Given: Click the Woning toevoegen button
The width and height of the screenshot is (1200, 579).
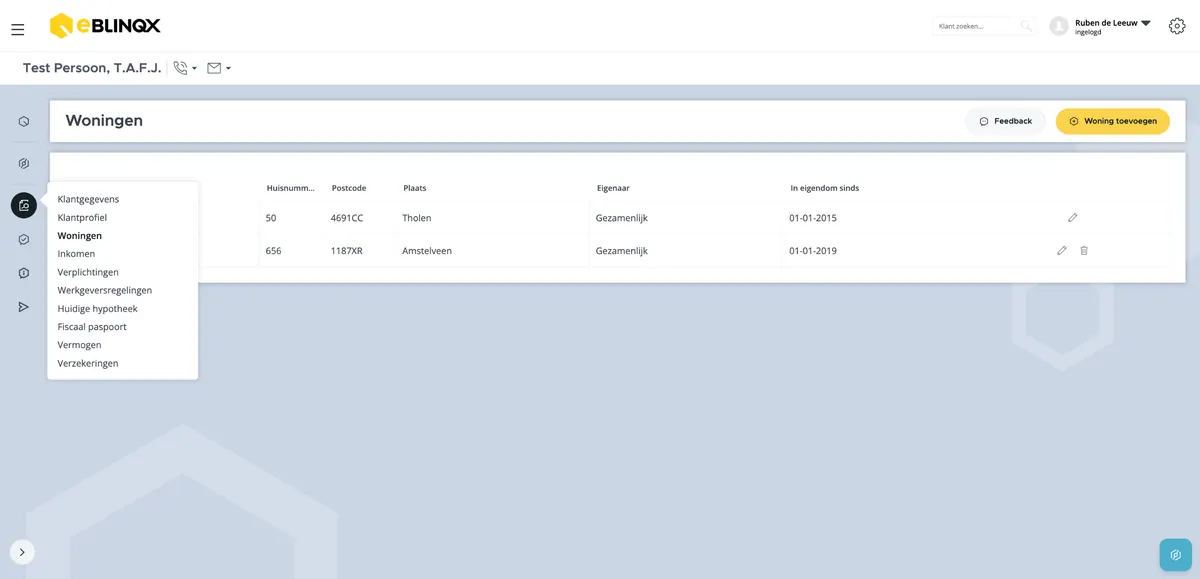Looking at the screenshot, I should [x=1113, y=121].
